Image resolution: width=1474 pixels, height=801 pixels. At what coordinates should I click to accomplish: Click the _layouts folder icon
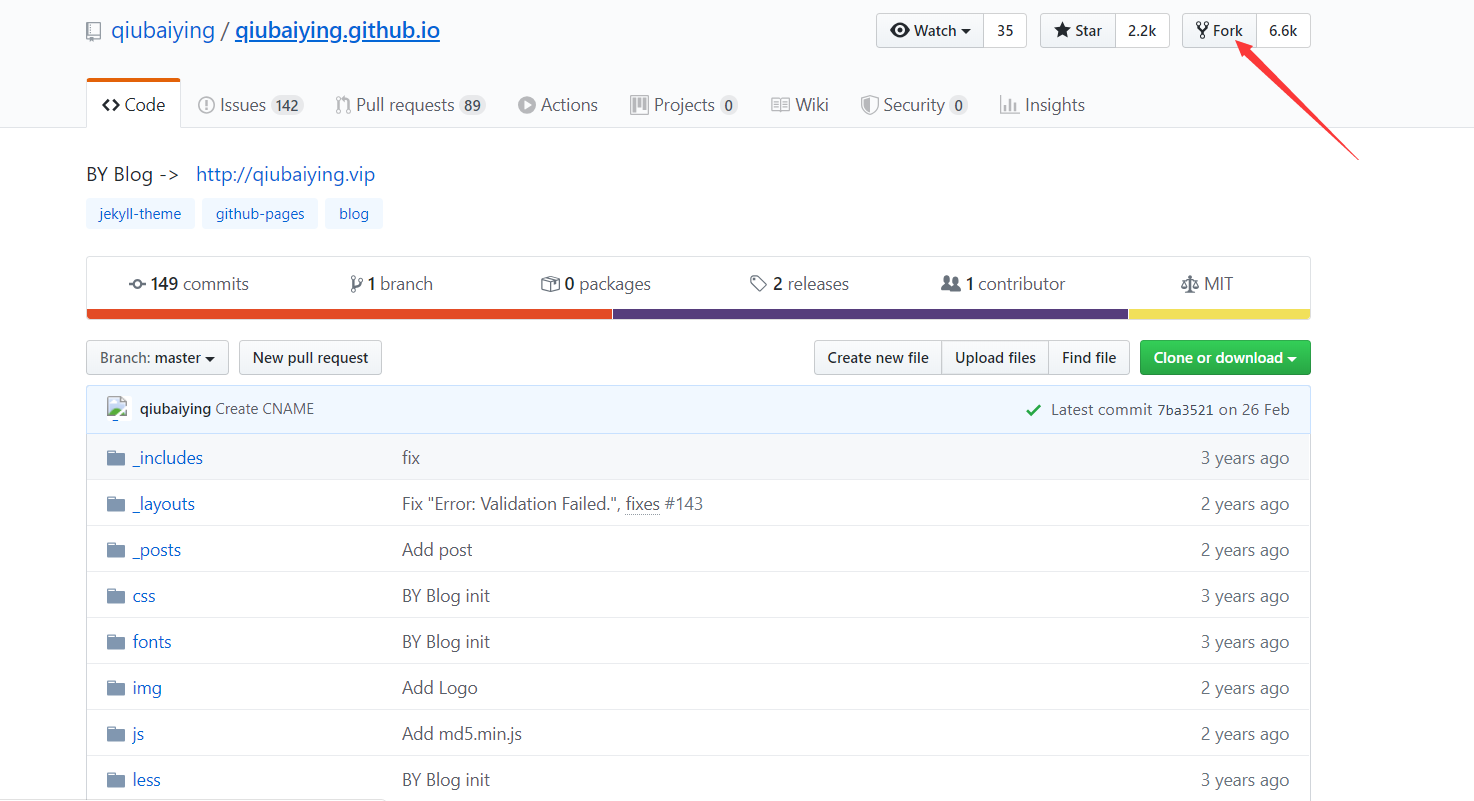pos(116,504)
